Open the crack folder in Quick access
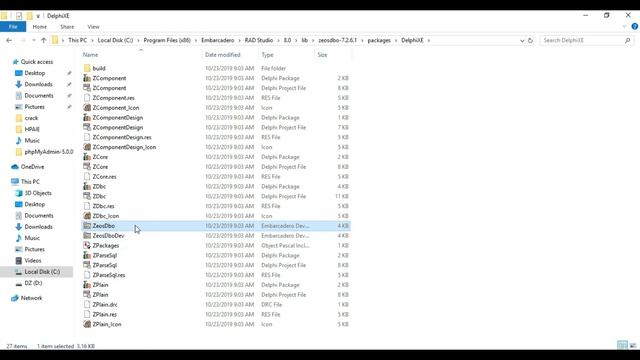 click(x=31, y=118)
